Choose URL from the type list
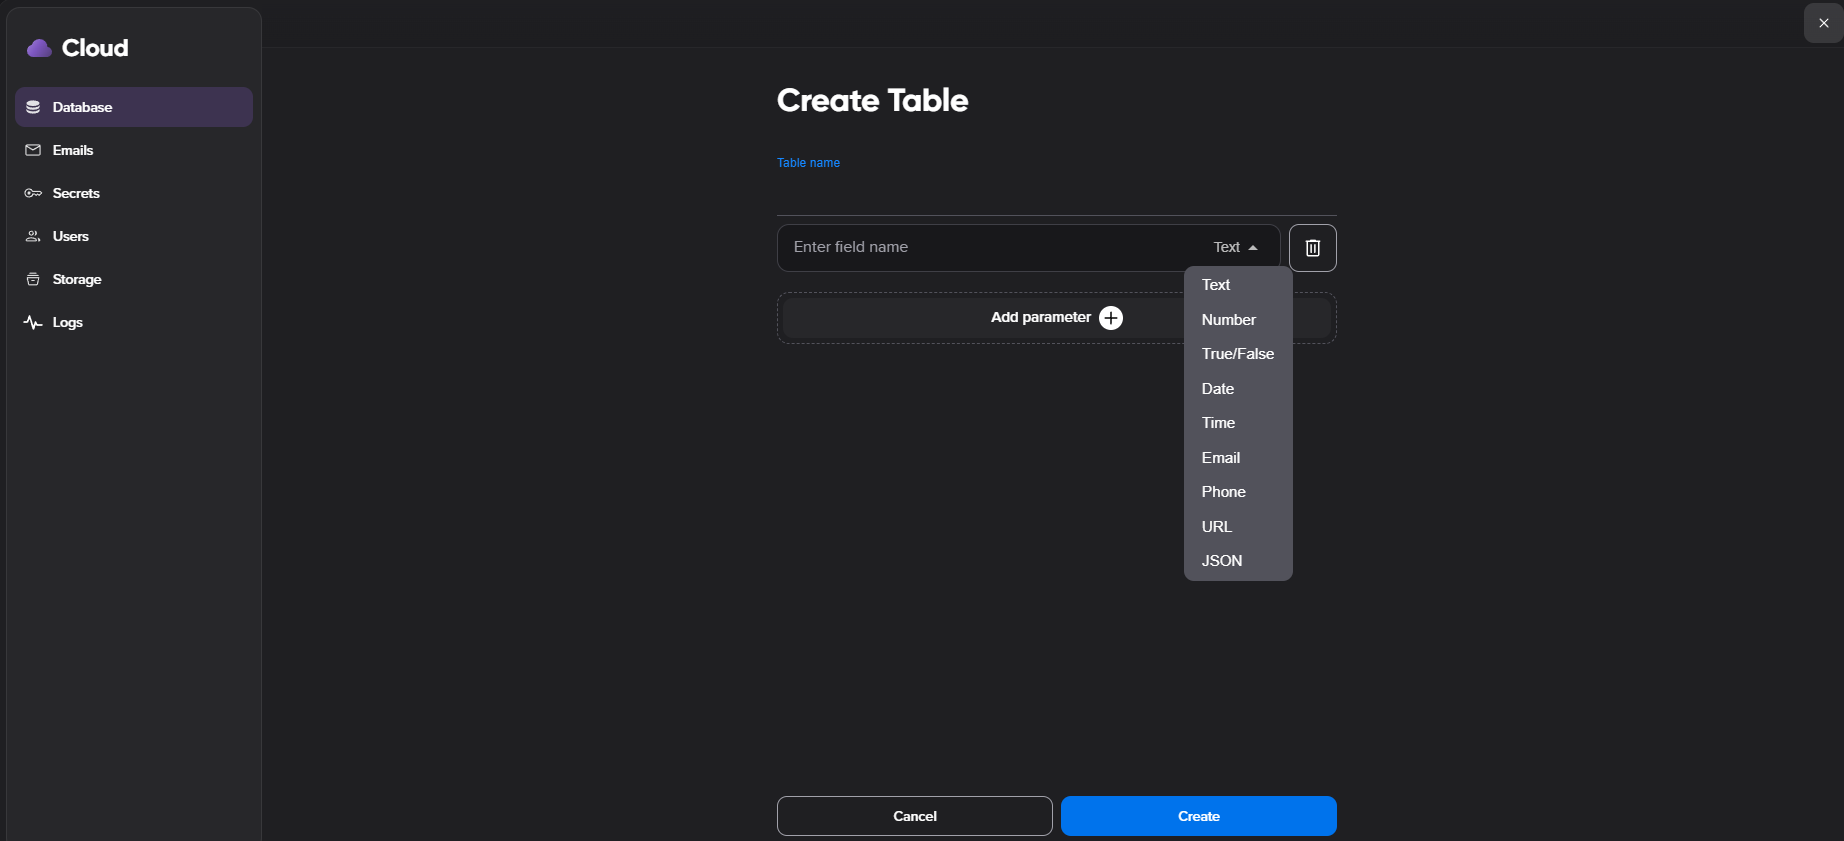Image resolution: width=1844 pixels, height=841 pixels. [1238, 527]
